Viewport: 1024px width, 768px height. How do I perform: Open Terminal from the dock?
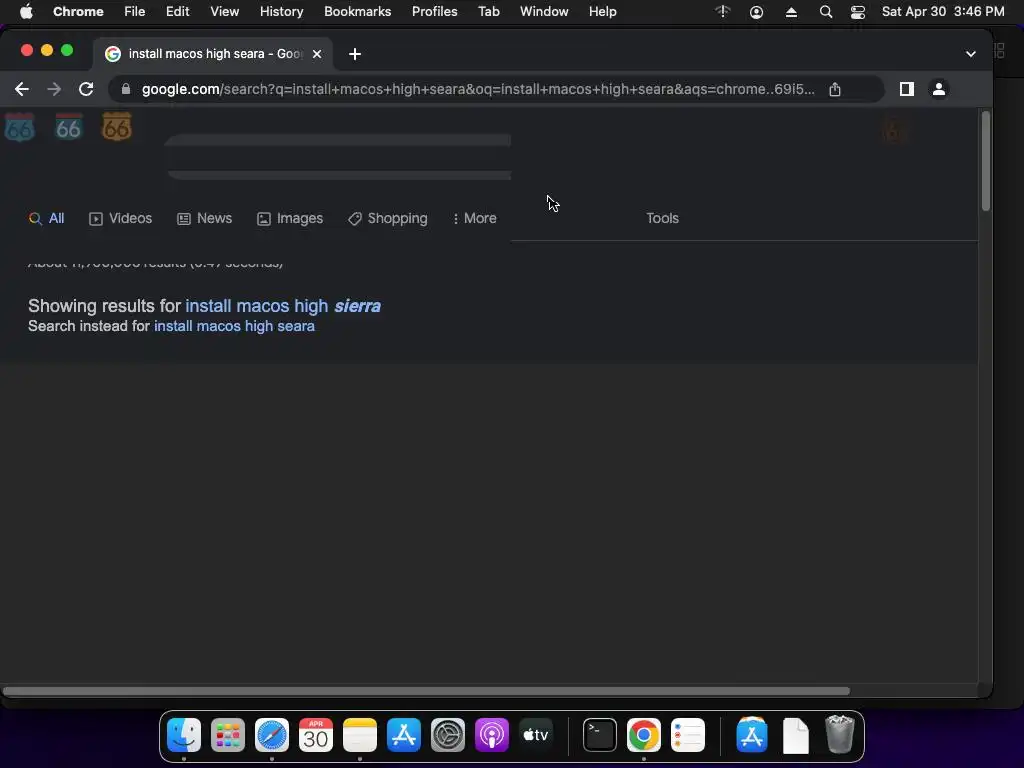(x=600, y=735)
